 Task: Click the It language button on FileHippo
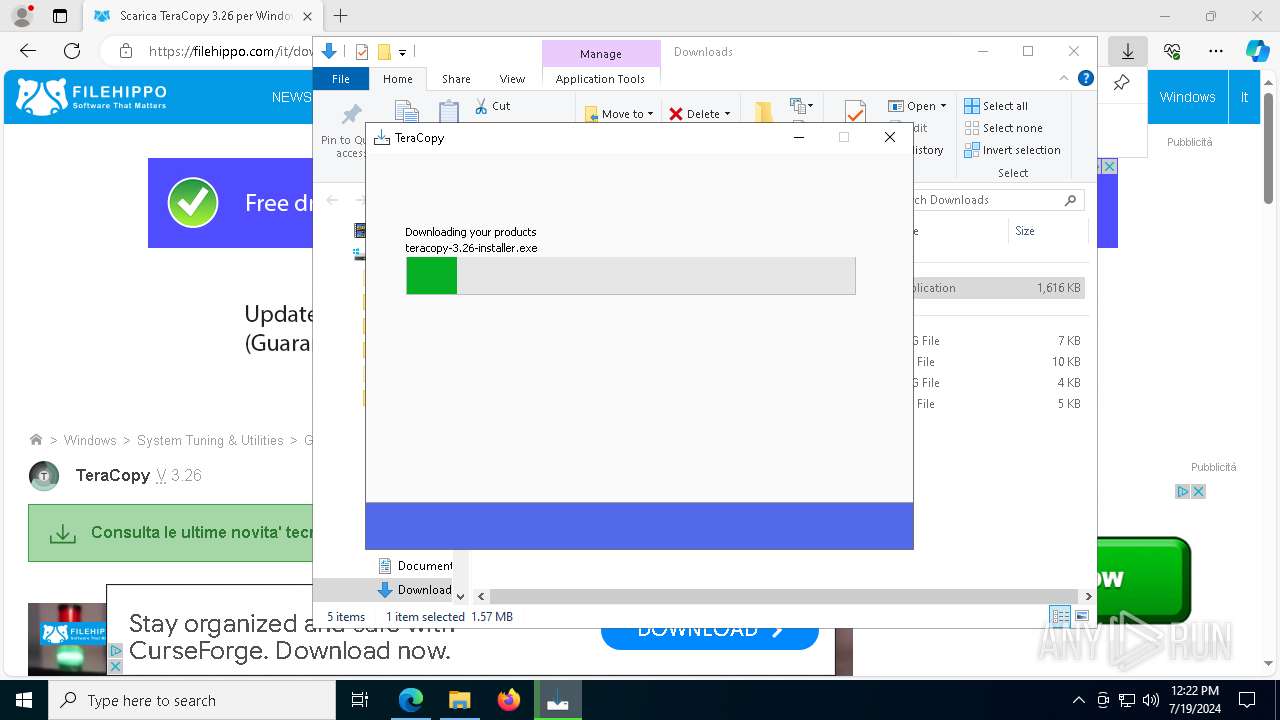tap(1244, 97)
